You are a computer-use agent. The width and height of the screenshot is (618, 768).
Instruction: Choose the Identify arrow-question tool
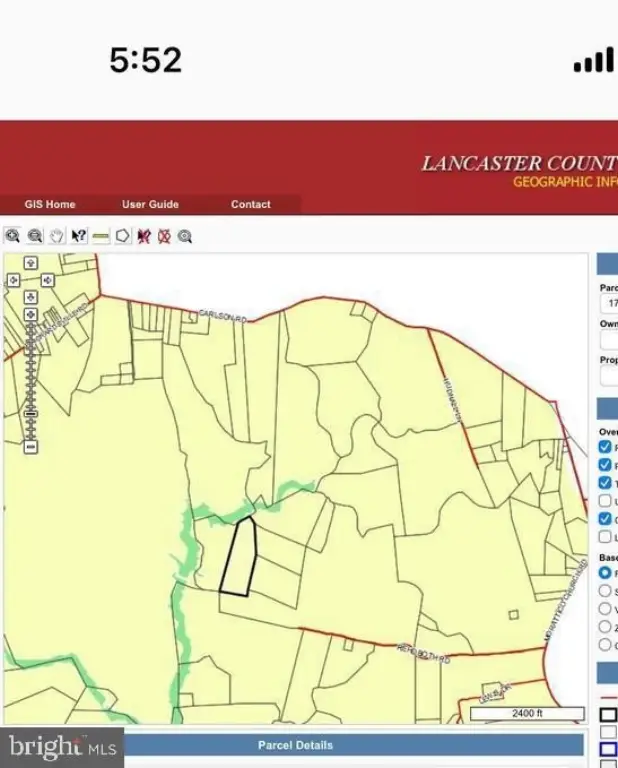click(79, 236)
